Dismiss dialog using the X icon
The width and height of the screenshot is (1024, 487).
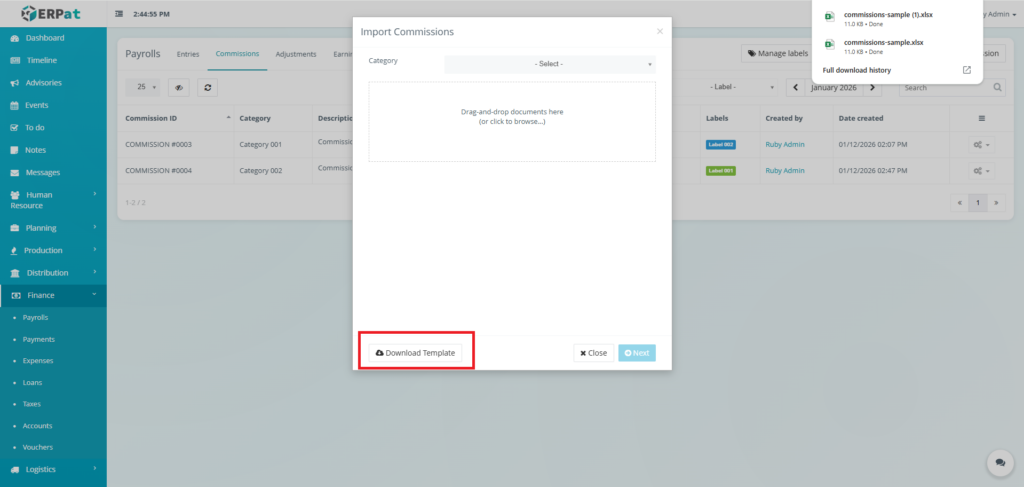coord(660,31)
